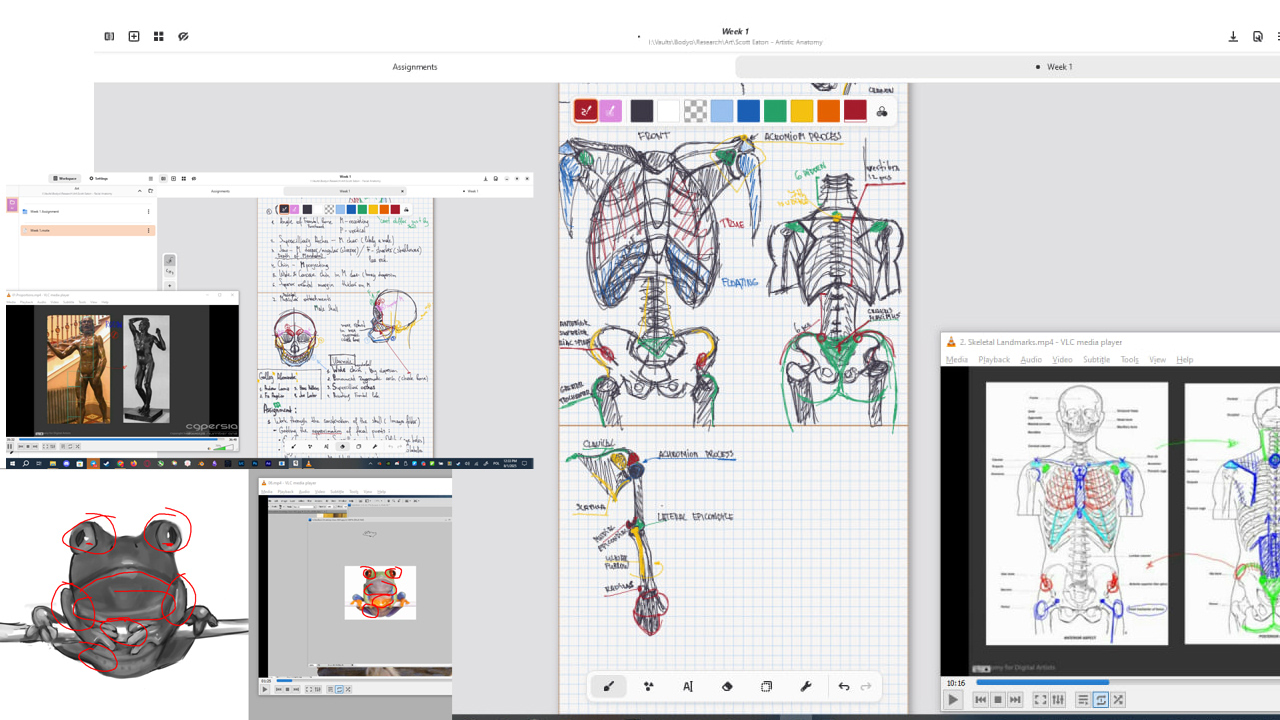Viewport: 1280px width, 720px height.
Task: Play the Skeletal Landmarks video in VLC
Action: [x=953, y=700]
